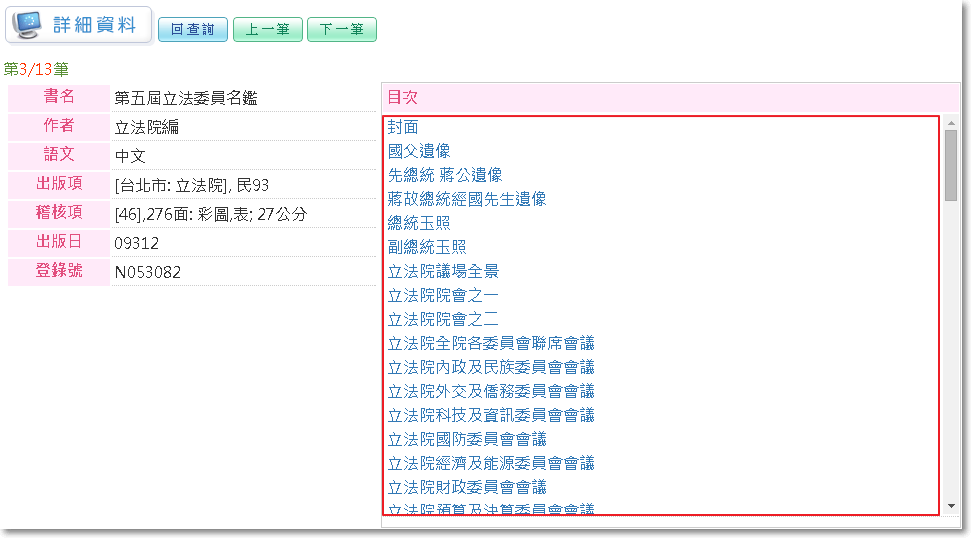Open the 國父遺像 link

[419, 151]
